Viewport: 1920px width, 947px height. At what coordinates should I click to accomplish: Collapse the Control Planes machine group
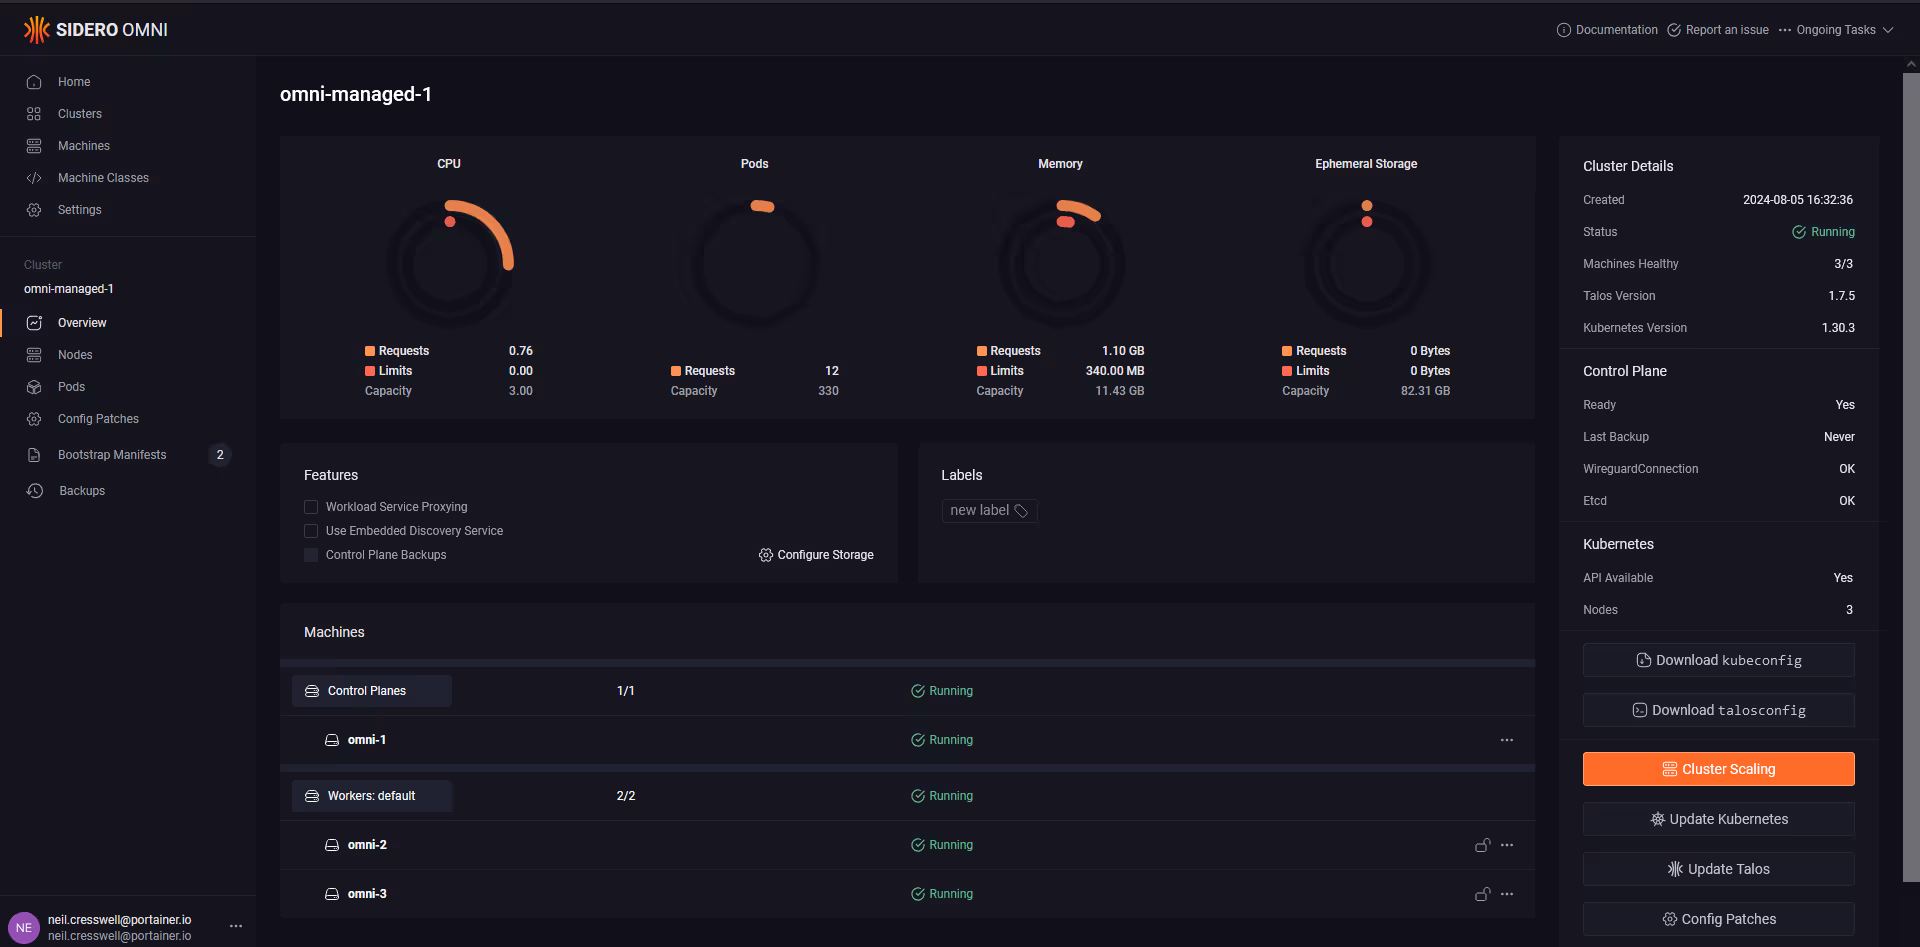click(372, 691)
